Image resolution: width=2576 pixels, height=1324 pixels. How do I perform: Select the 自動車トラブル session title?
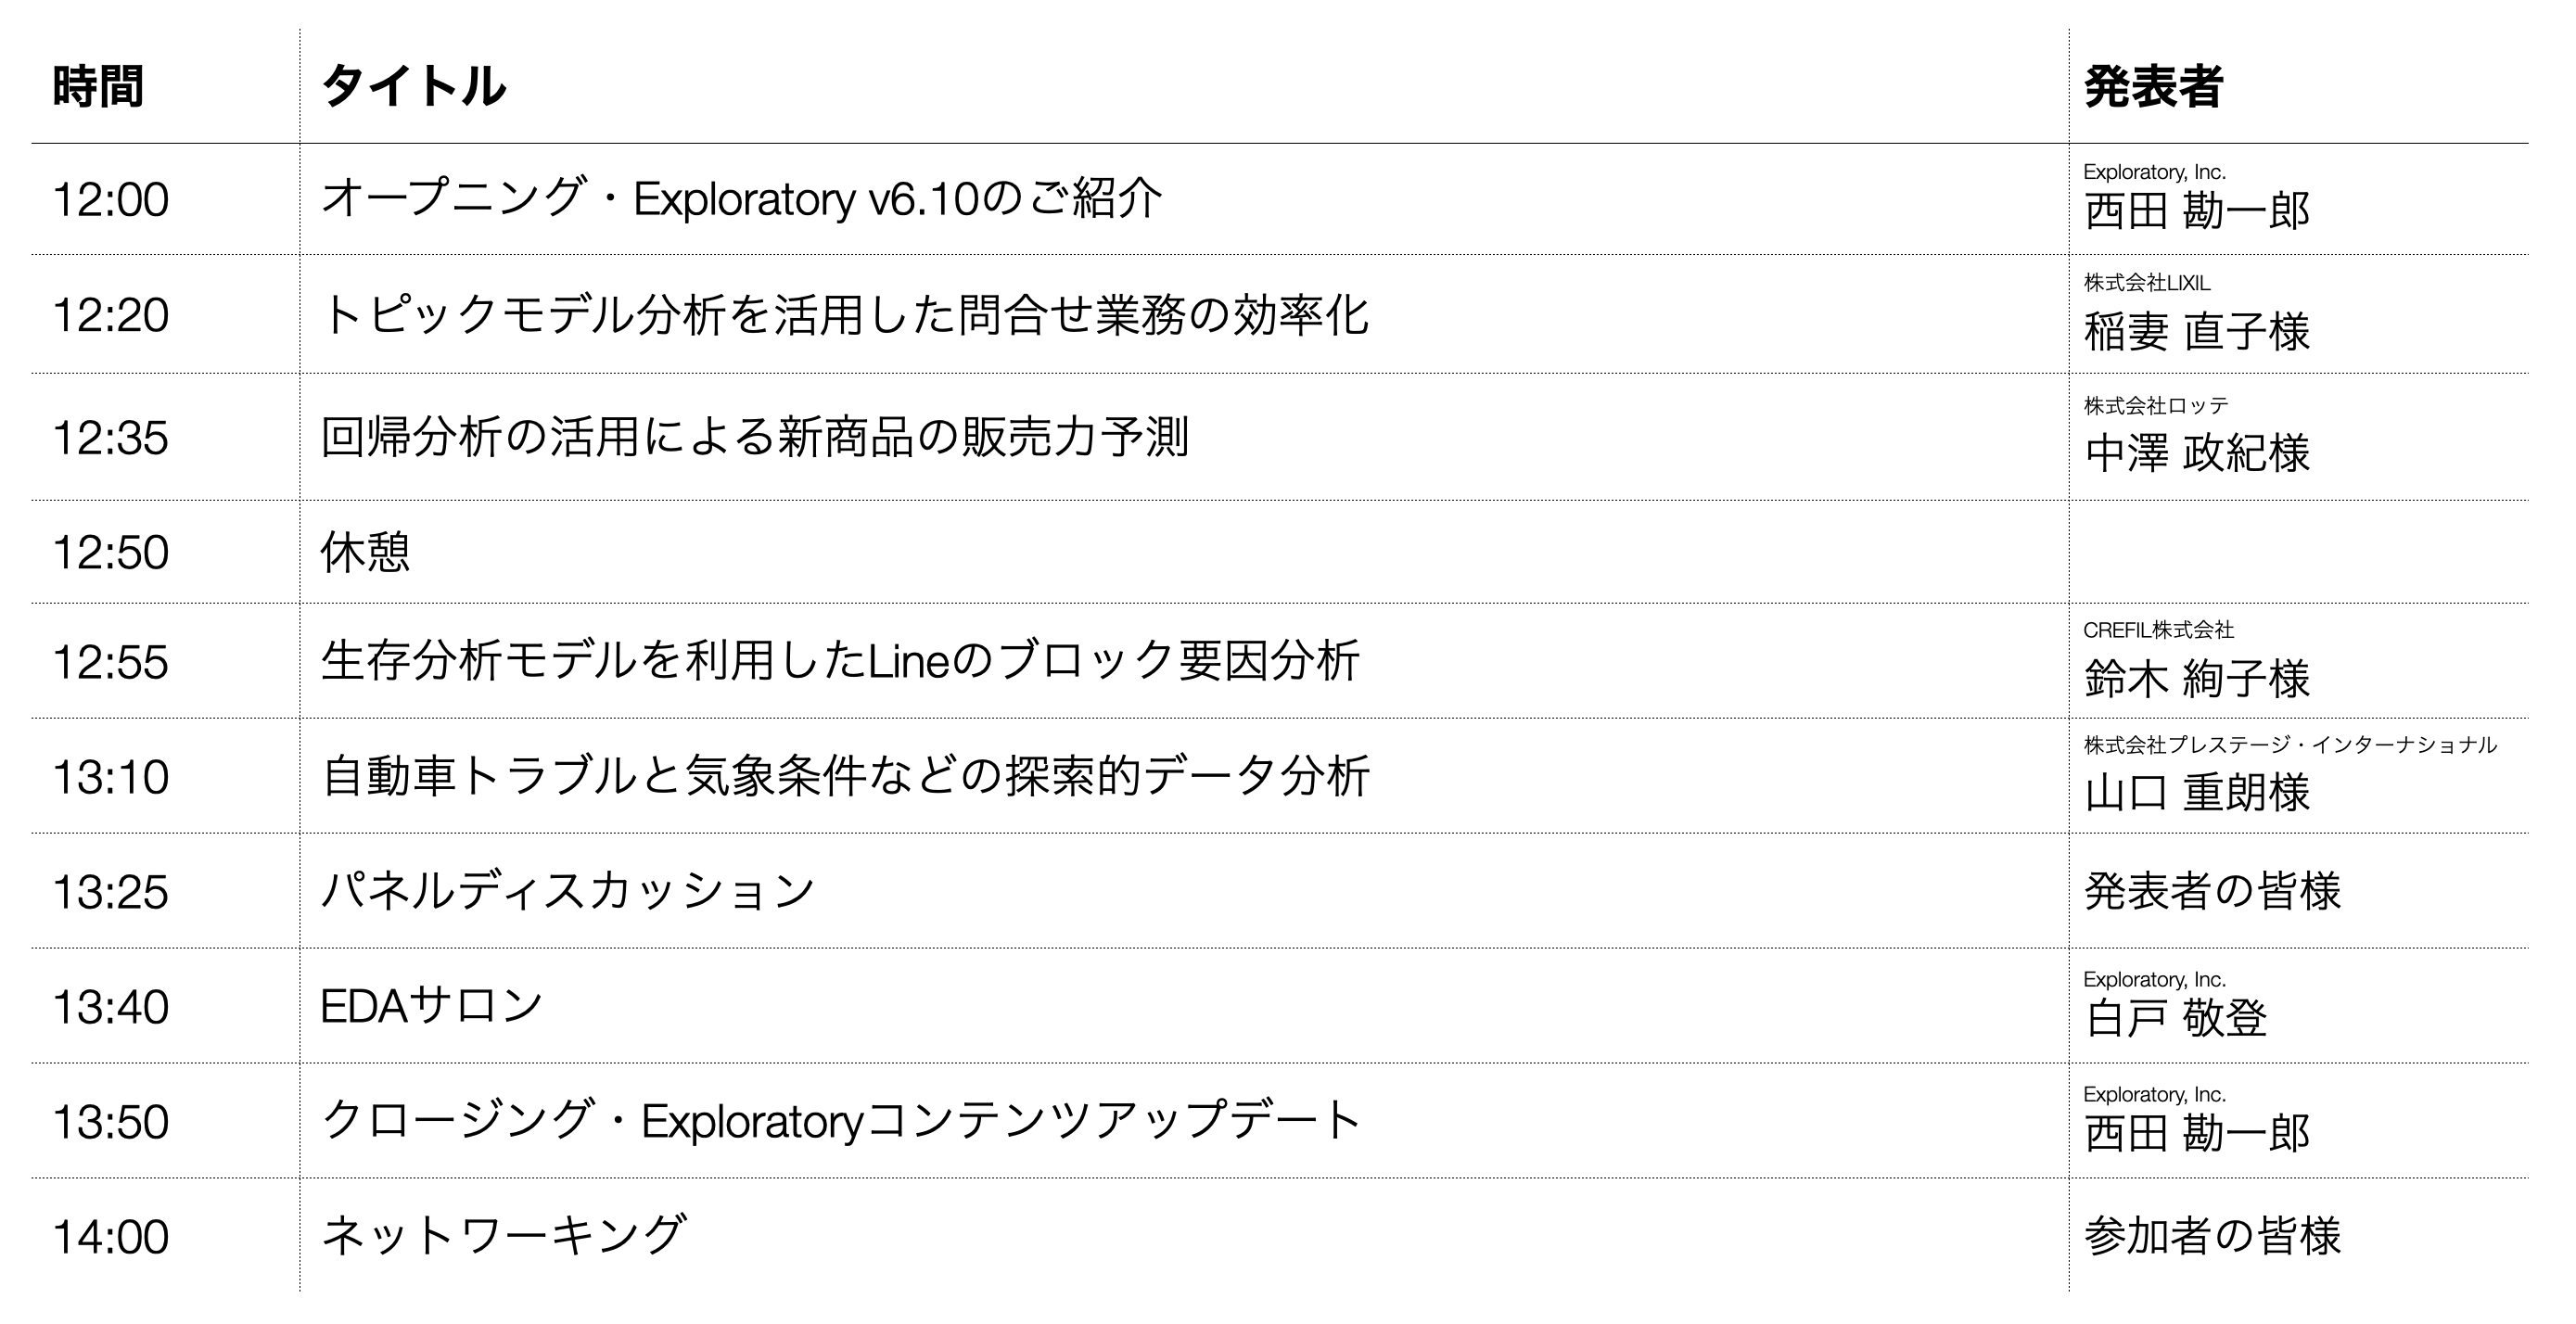pyautogui.click(x=845, y=776)
